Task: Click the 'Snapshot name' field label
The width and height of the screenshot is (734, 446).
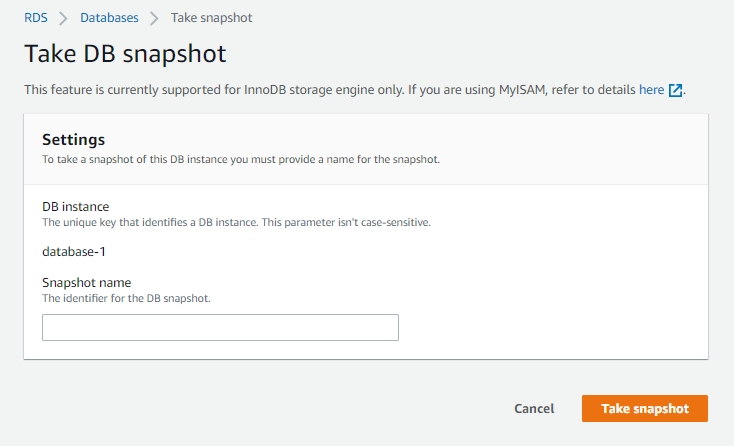Action: tap(86, 283)
